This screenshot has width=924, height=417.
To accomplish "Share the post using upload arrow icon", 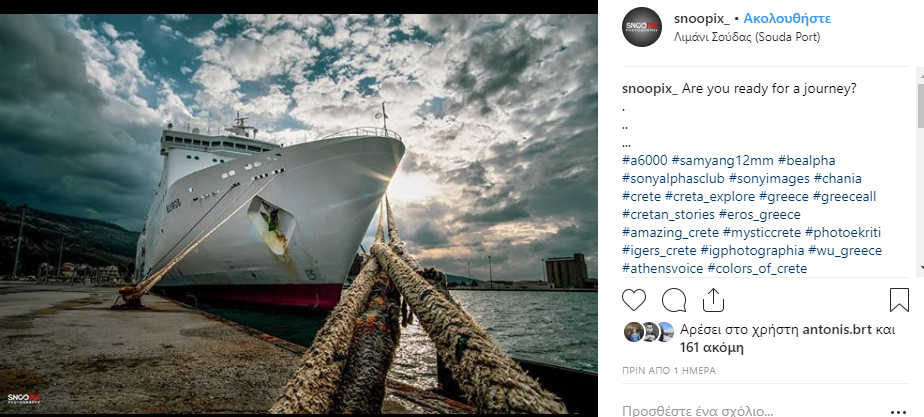I will (713, 300).
